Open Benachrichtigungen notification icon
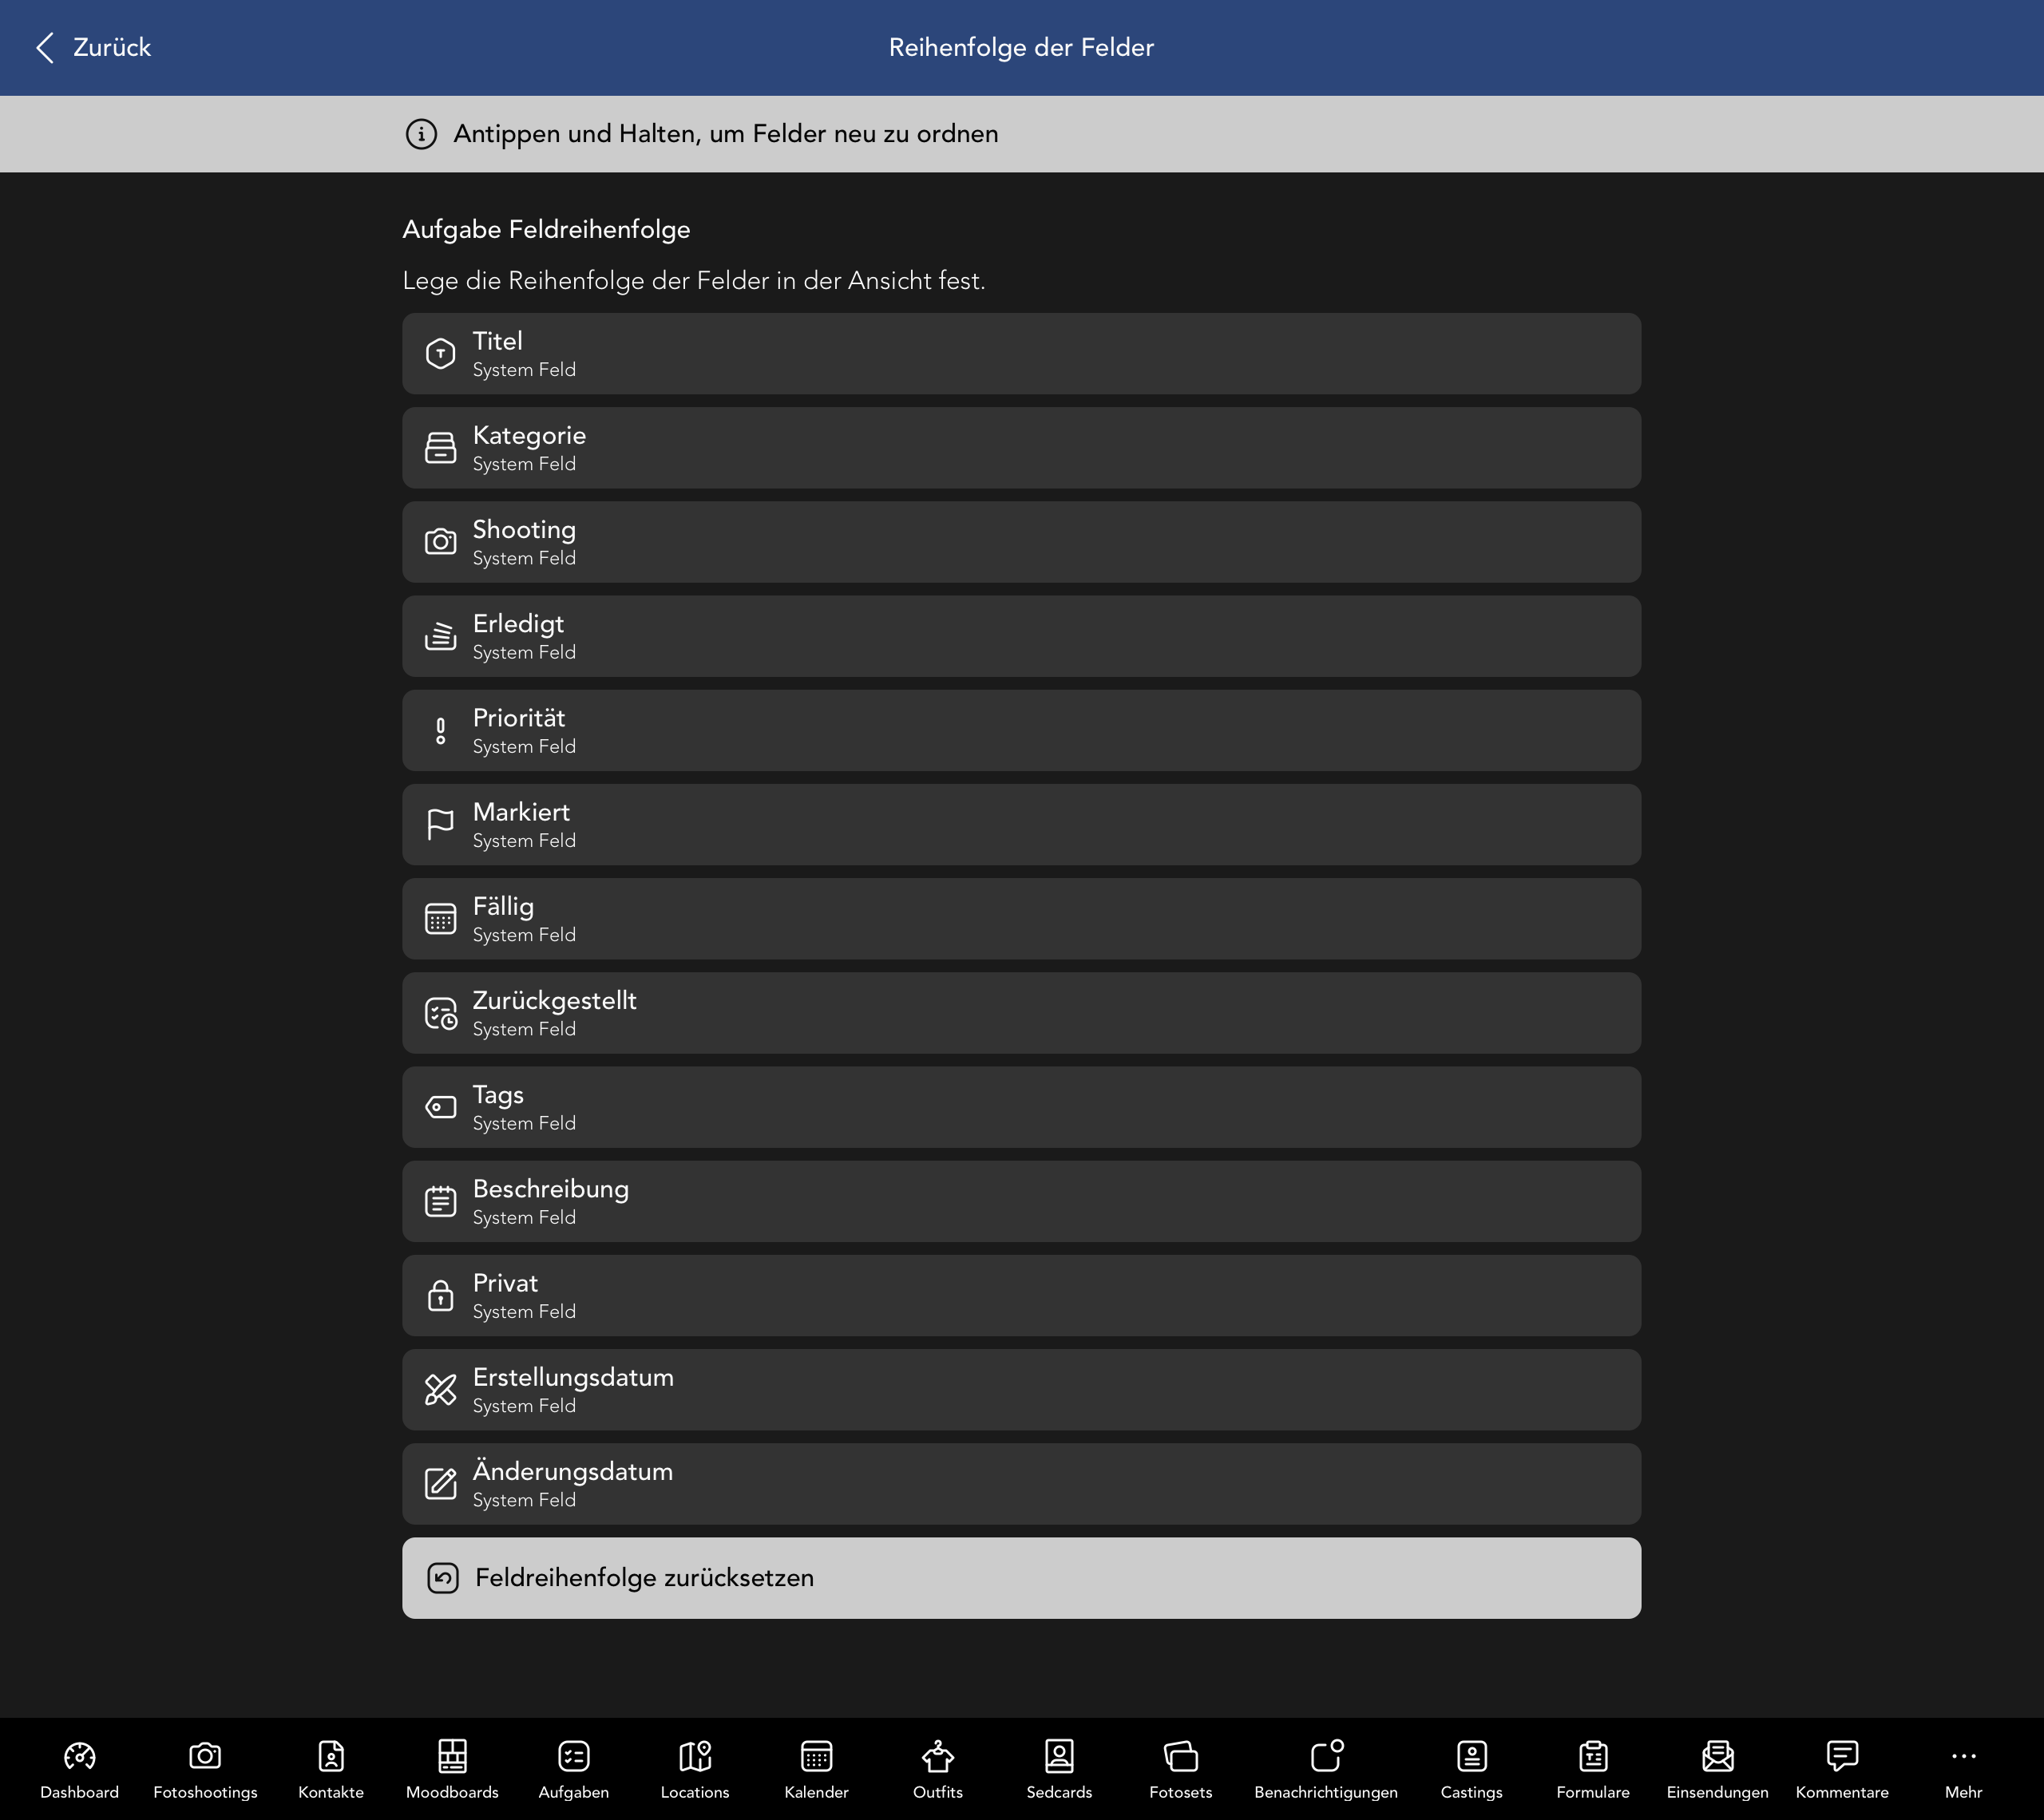 [1326, 1756]
